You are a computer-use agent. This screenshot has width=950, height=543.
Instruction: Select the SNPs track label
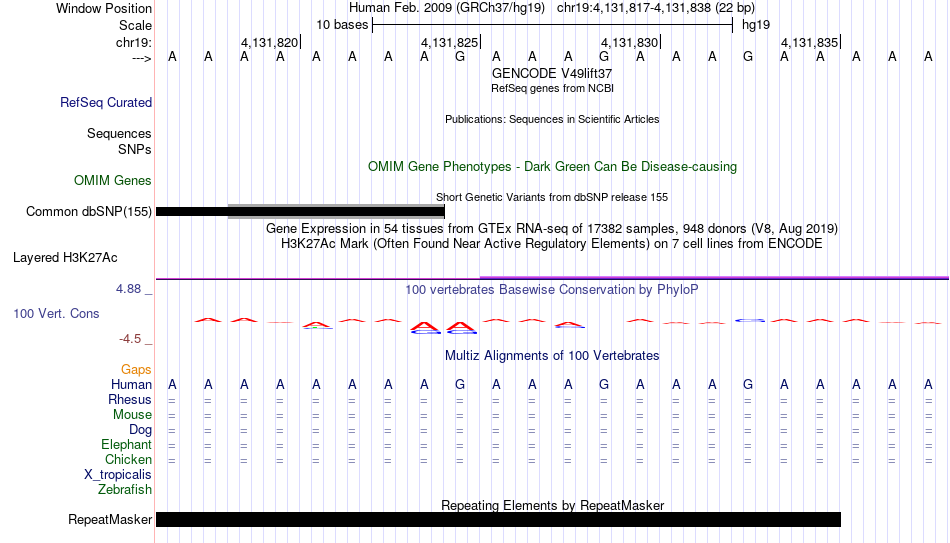click(x=135, y=149)
